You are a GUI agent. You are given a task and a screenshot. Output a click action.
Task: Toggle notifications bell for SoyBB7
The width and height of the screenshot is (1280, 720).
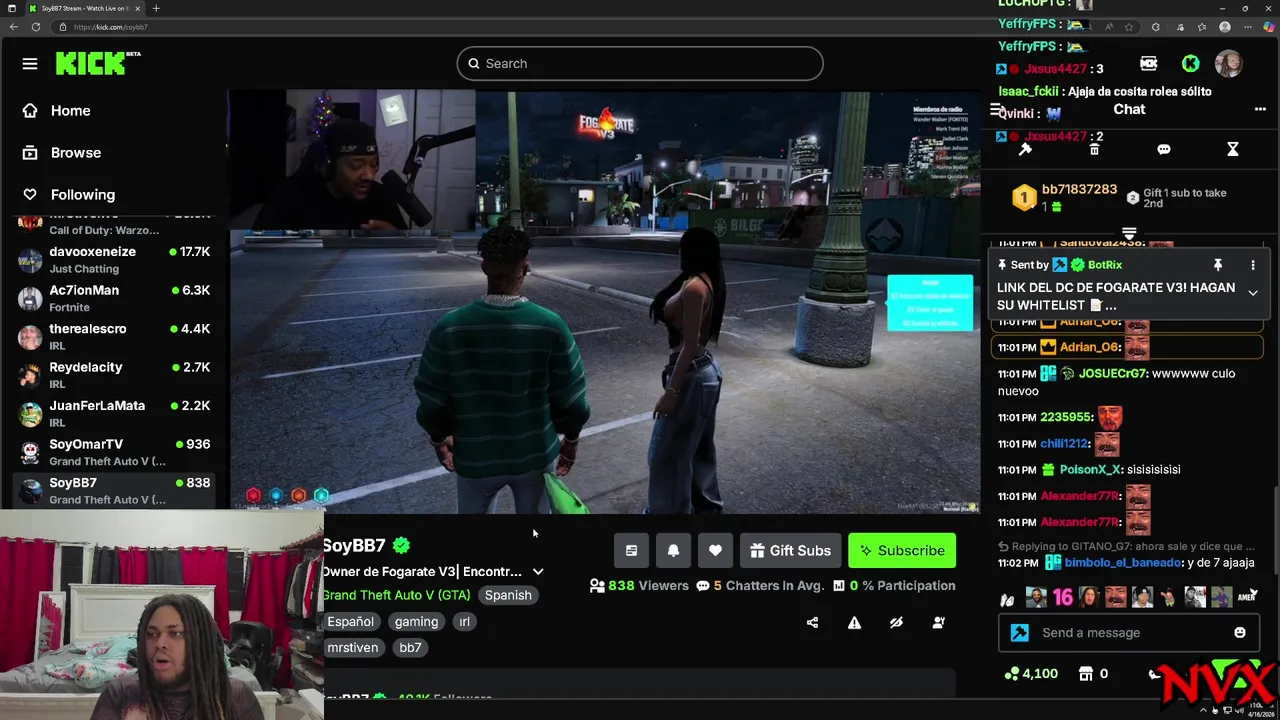coord(673,550)
